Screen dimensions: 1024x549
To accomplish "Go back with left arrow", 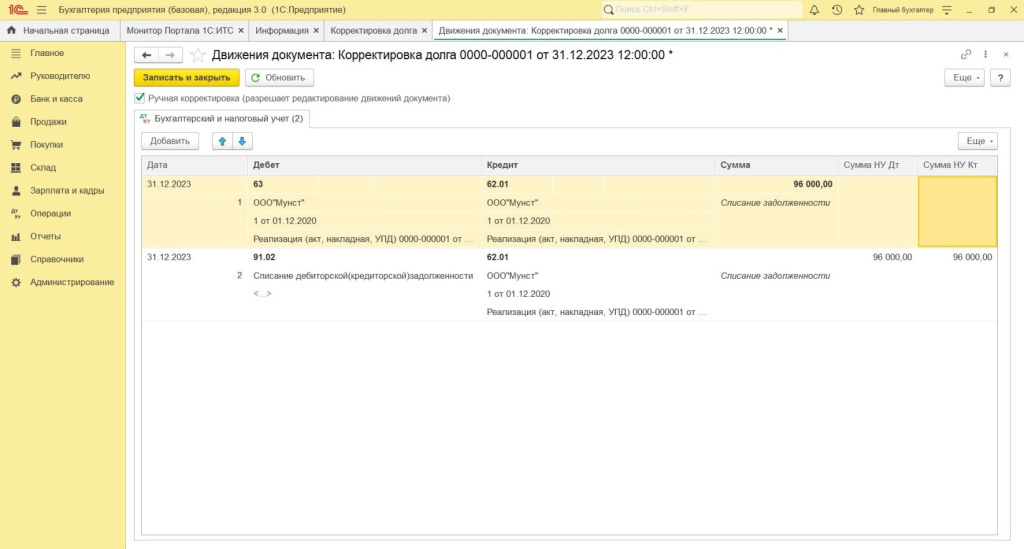I will pos(147,55).
